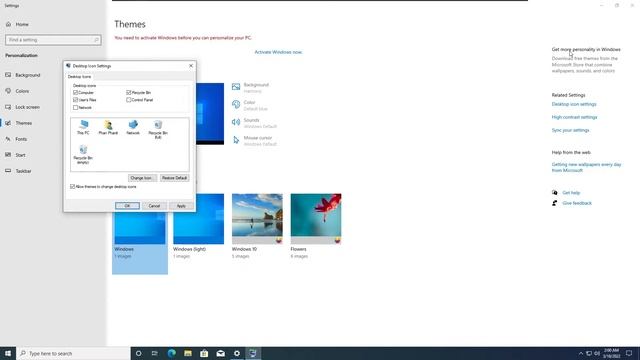Screen dimensions: 640x360
Task: Confirm the dialog with OK
Action: pyautogui.click(x=127, y=206)
